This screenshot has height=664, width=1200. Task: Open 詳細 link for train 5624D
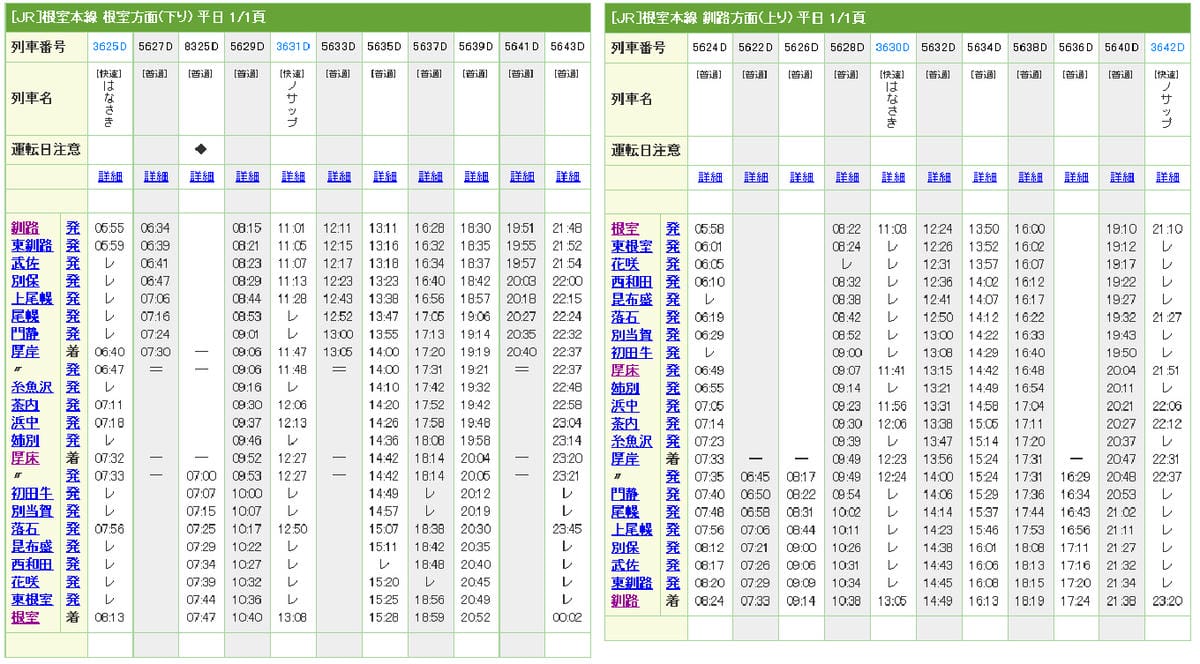[x=710, y=177]
